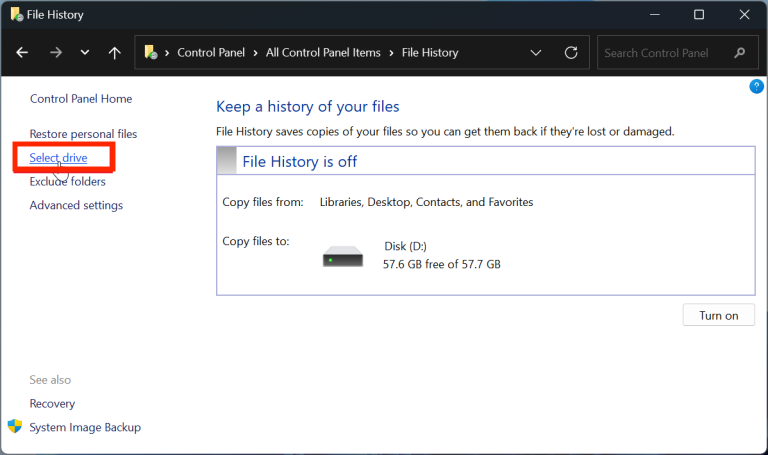Open the recent locations dropdown chevron
The image size is (768, 455).
click(x=85, y=52)
